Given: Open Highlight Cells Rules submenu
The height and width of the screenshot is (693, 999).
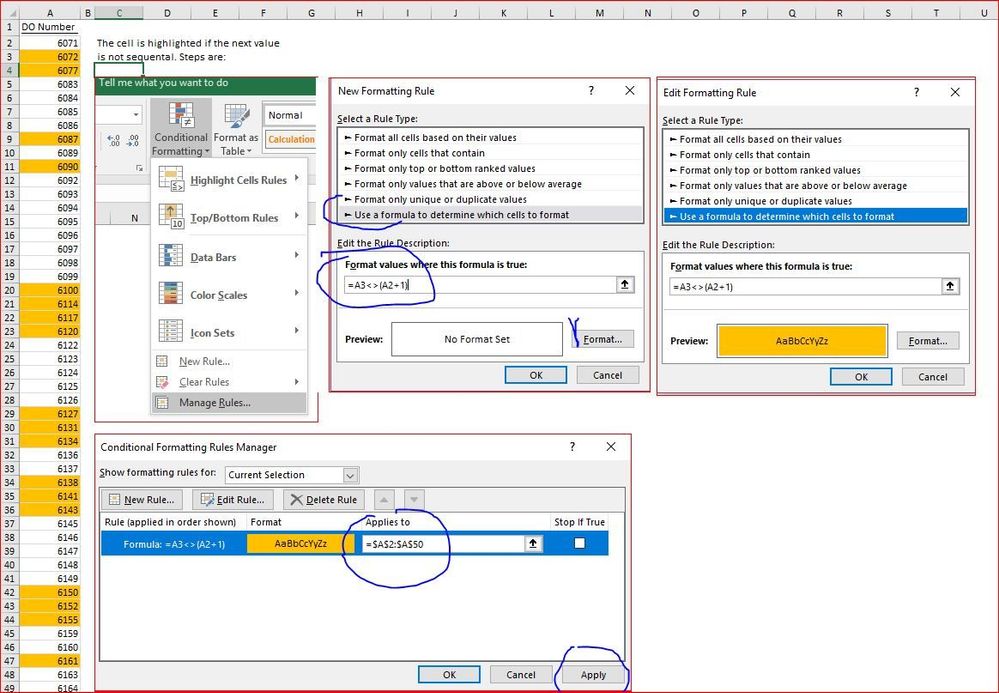Looking at the screenshot, I should (229, 180).
